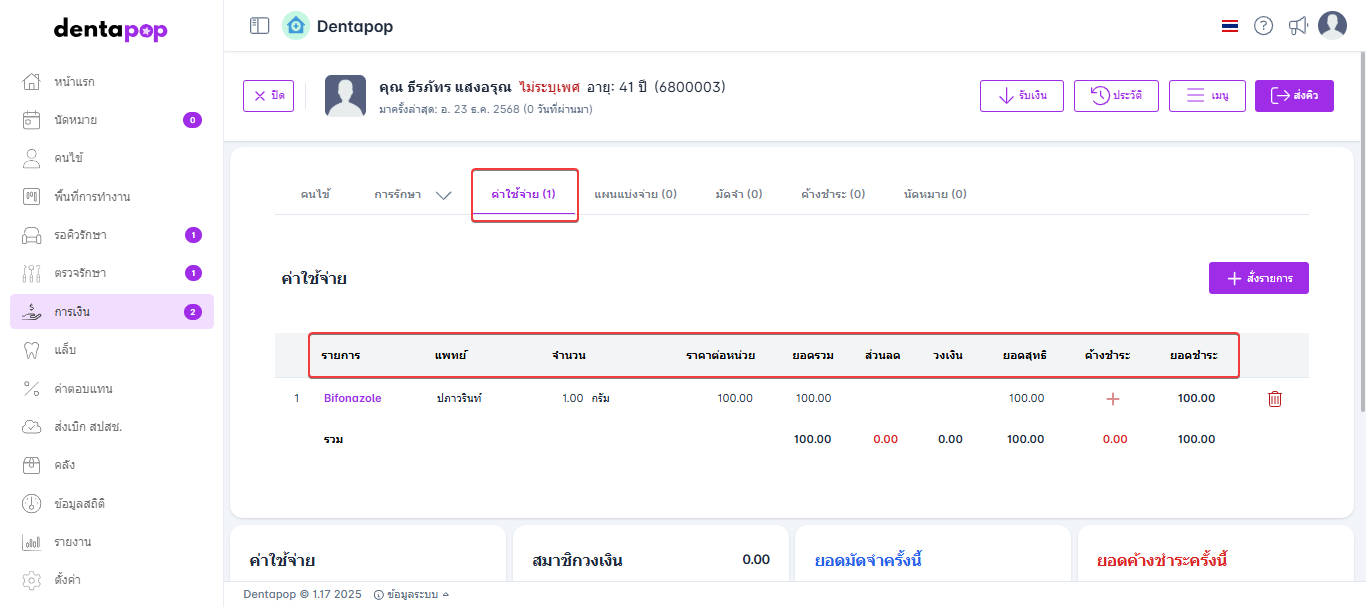
Task: Click the user profile avatar
Action: pos(1332,26)
